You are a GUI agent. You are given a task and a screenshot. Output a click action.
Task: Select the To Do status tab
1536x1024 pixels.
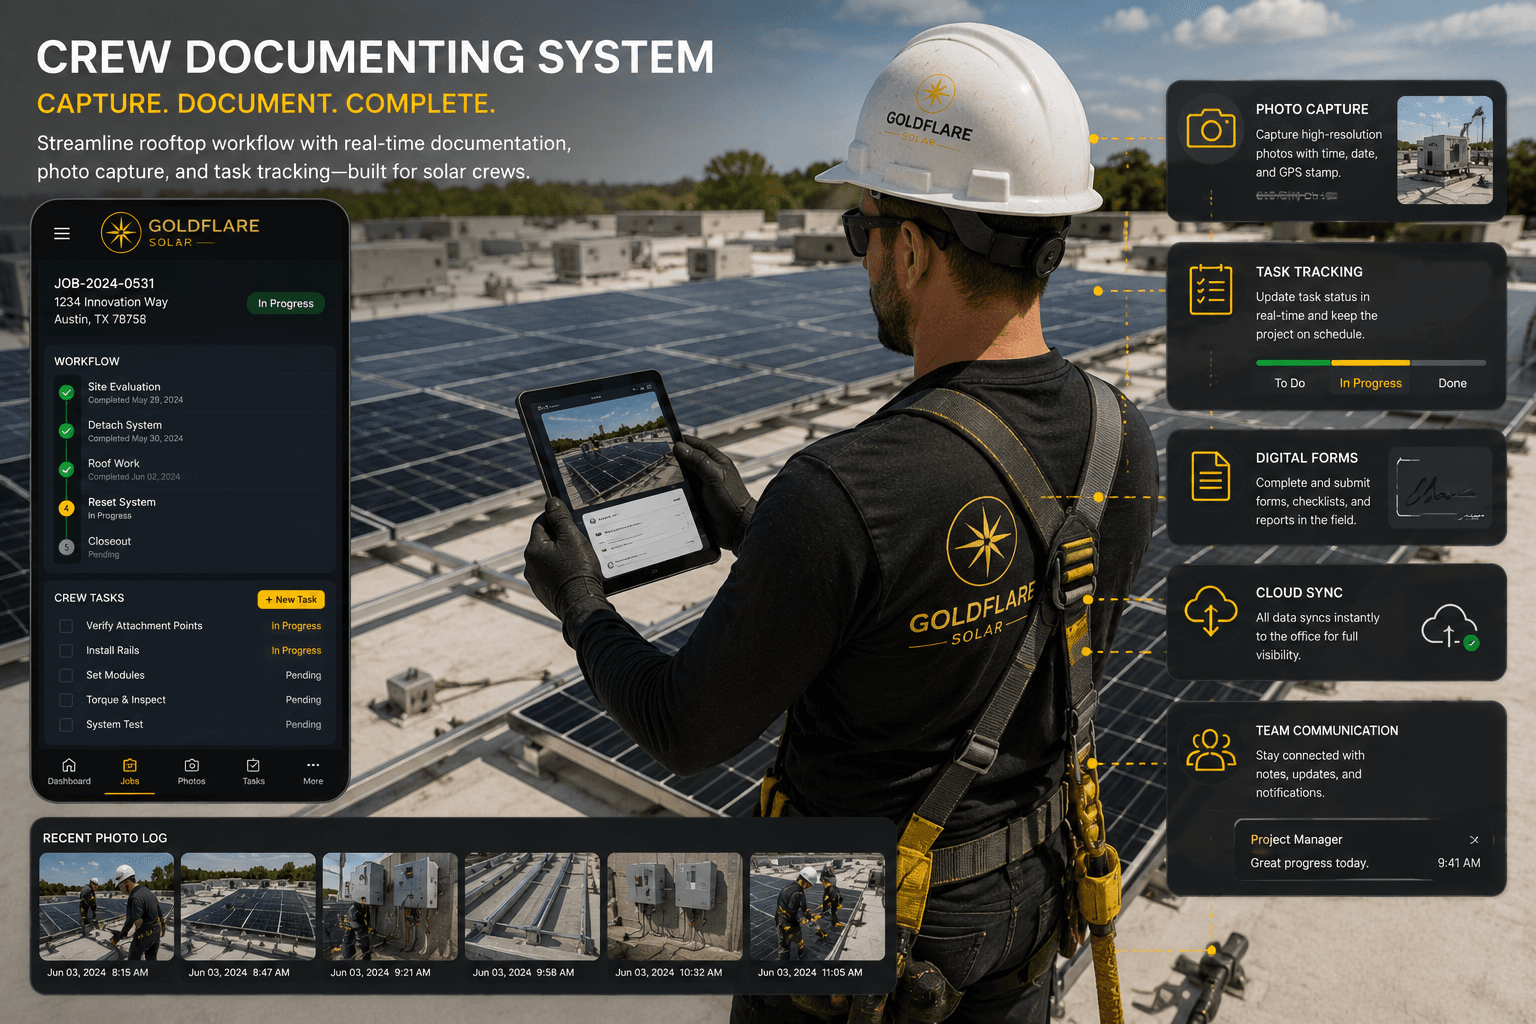1289,383
